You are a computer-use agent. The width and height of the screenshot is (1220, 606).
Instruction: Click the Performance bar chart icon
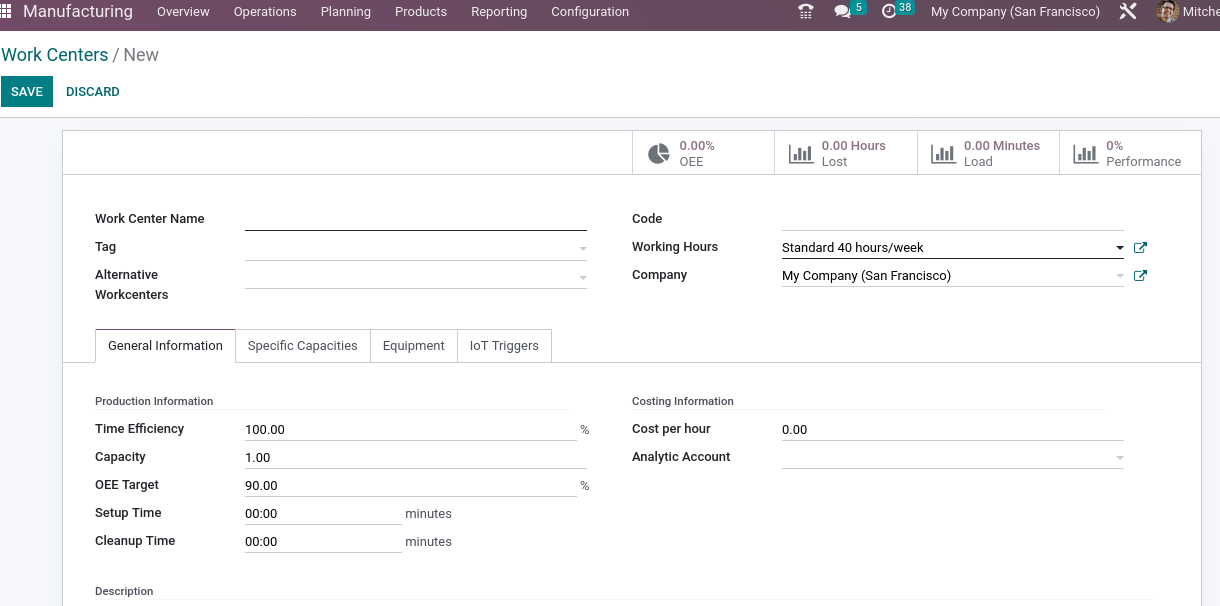pyautogui.click(x=1085, y=154)
